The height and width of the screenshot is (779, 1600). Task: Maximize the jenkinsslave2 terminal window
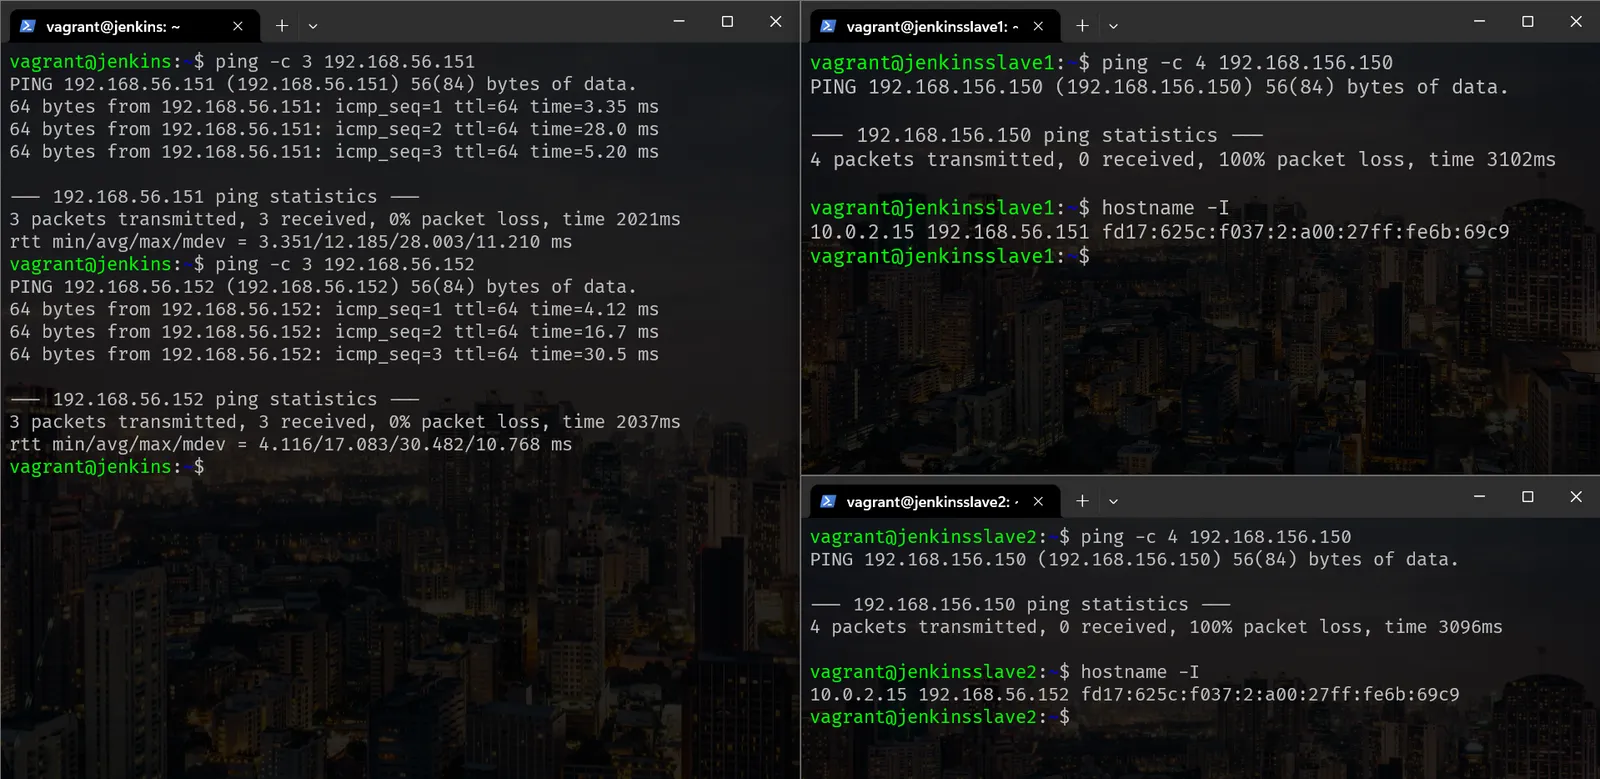(1527, 496)
